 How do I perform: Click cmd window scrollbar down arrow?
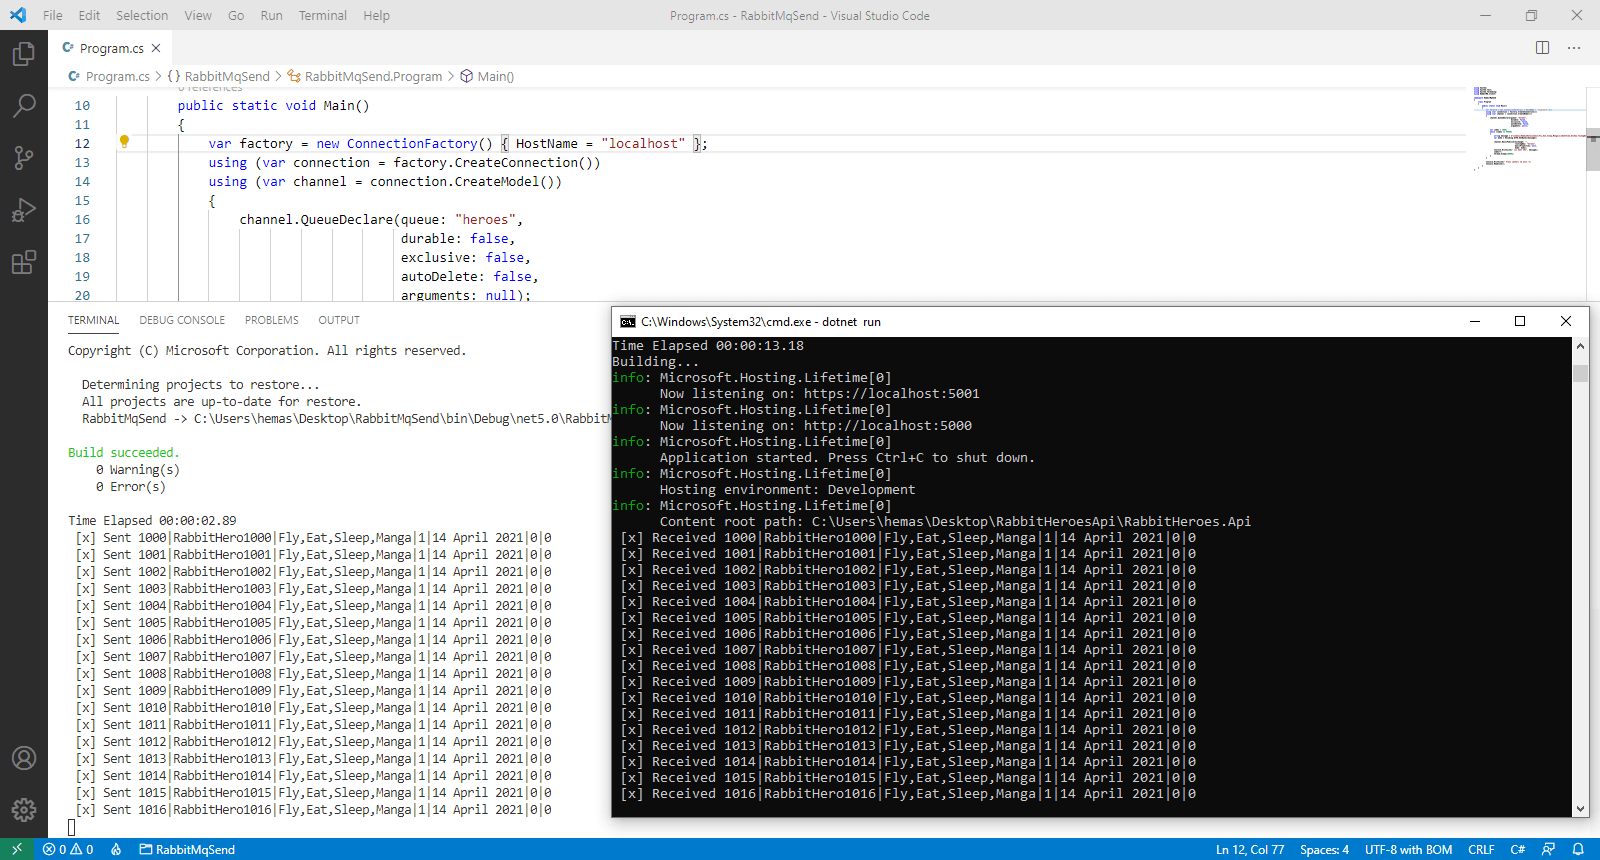(x=1581, y=809)
